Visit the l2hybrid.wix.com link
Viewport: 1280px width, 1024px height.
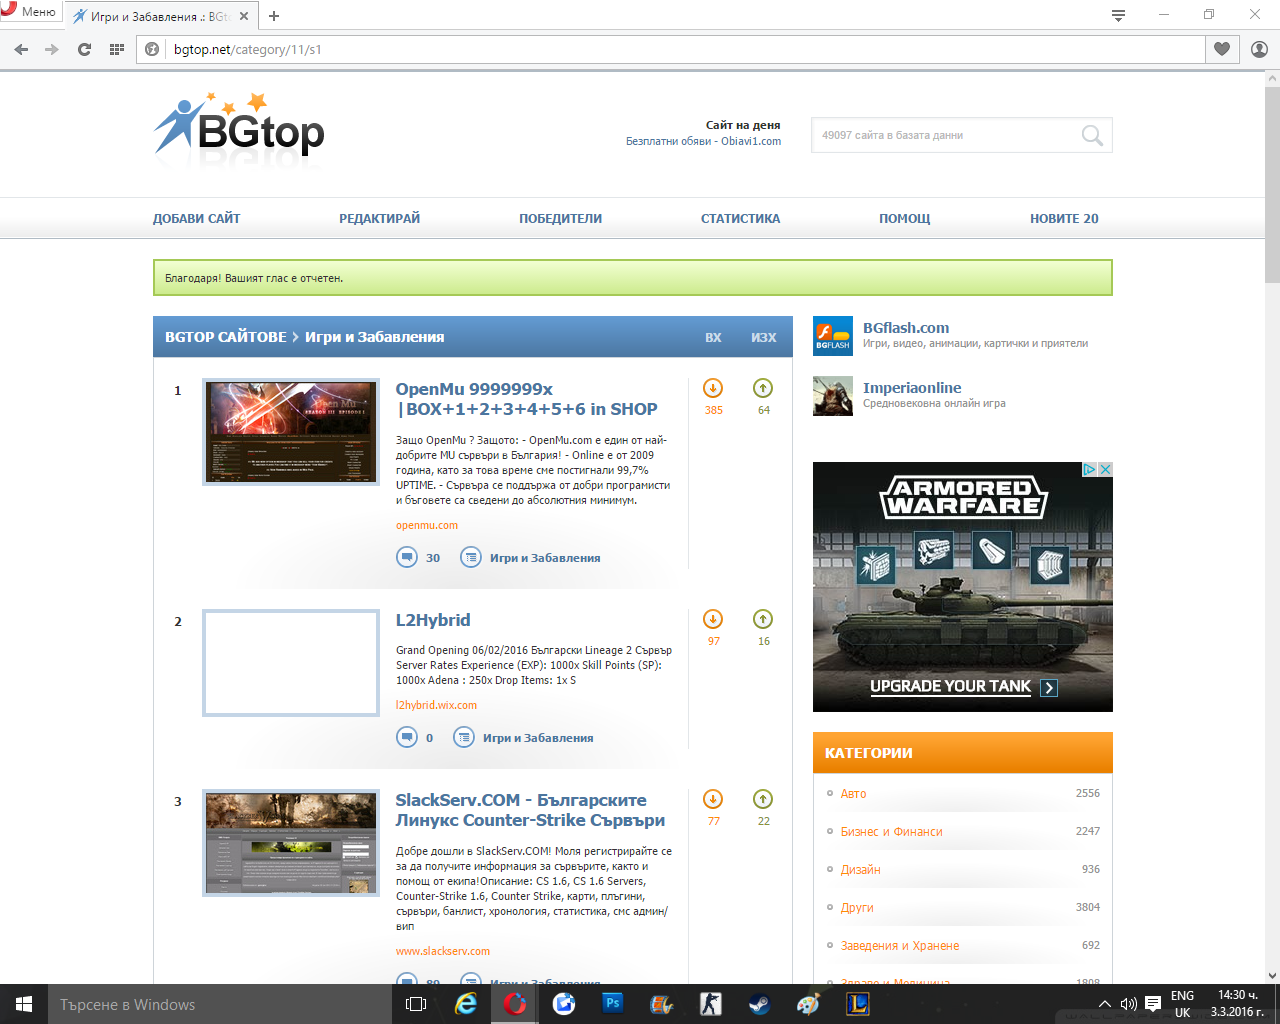point(436,705)
